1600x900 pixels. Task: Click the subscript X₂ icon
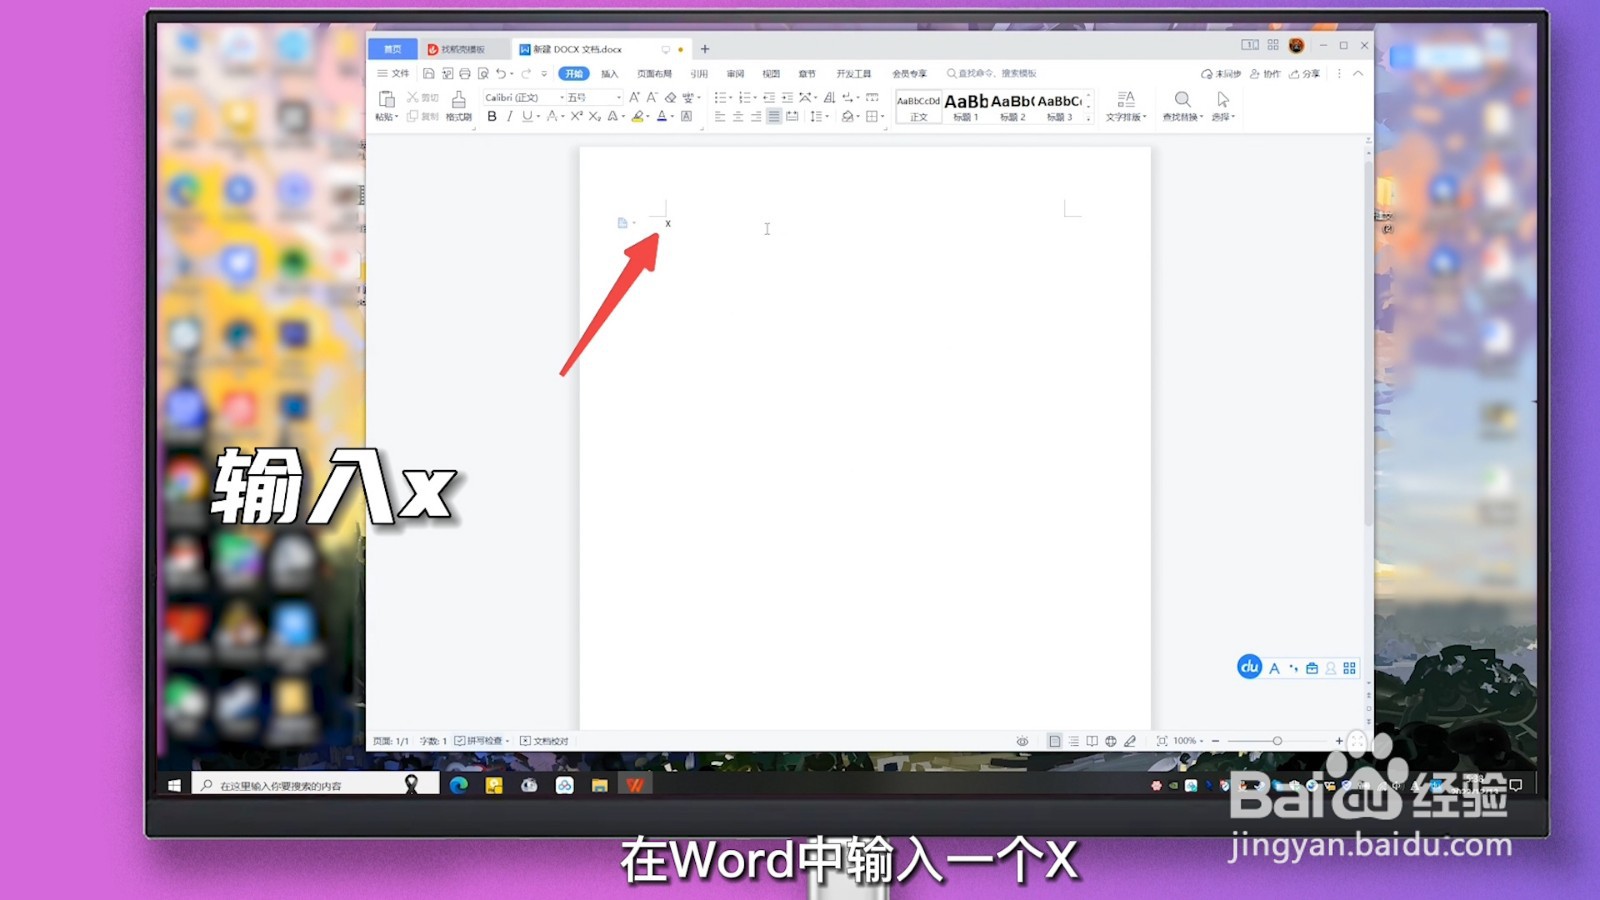[x=594, y=117]
